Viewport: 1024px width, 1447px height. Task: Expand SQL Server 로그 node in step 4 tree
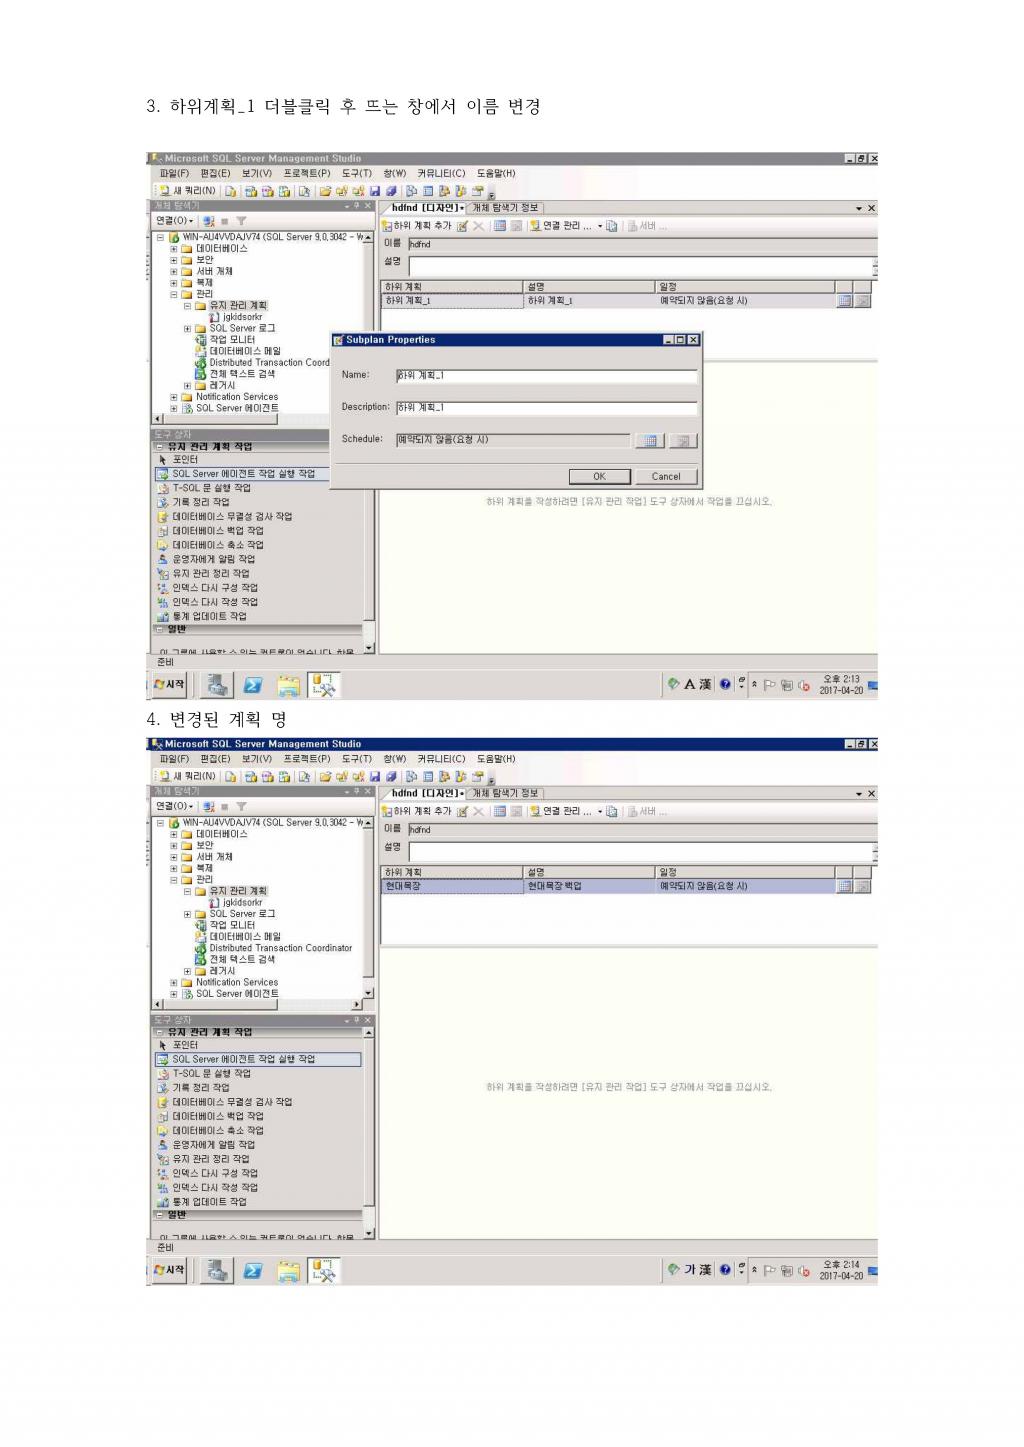click(x=187, y=914)
